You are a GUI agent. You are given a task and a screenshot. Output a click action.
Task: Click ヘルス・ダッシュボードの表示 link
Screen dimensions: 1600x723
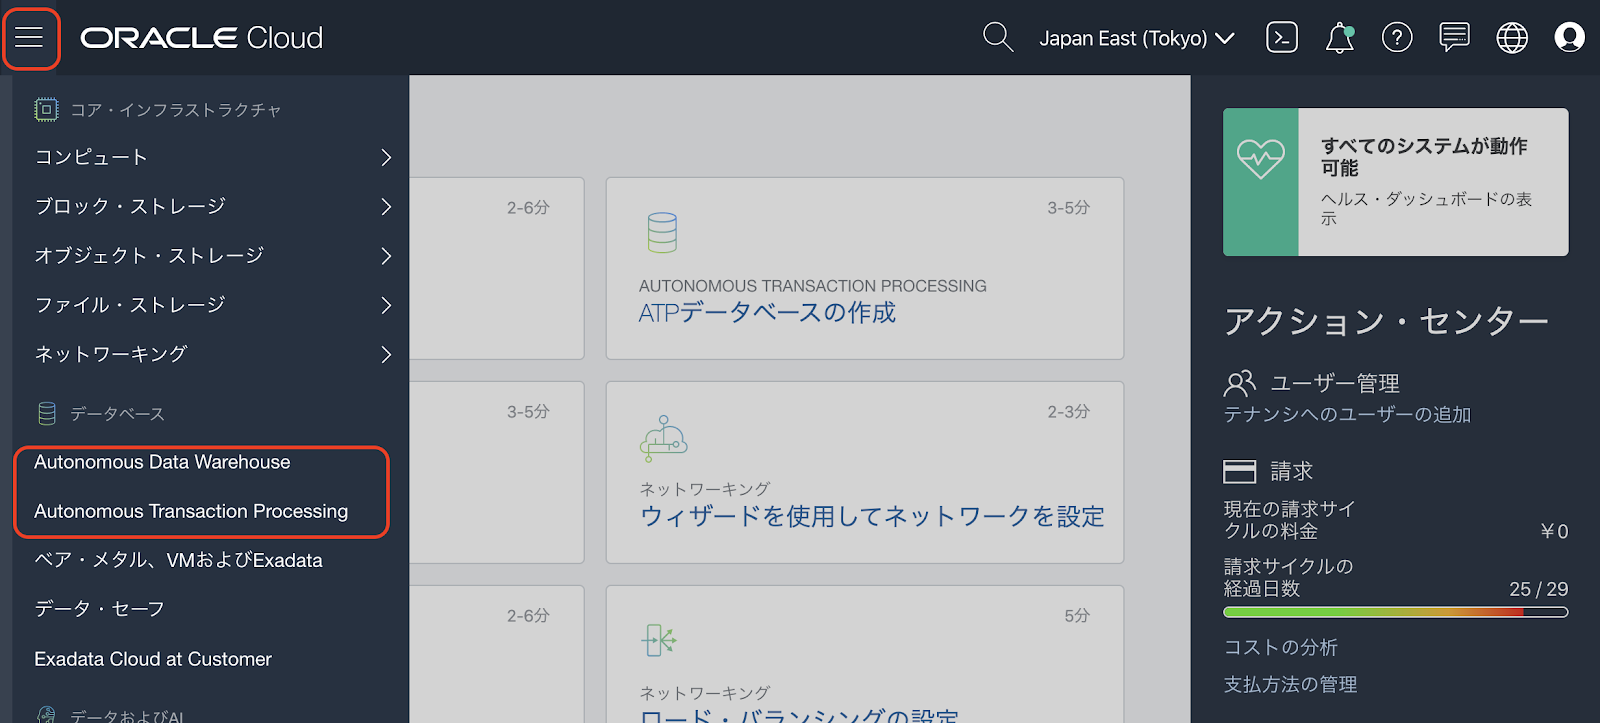pos(1426,208)
